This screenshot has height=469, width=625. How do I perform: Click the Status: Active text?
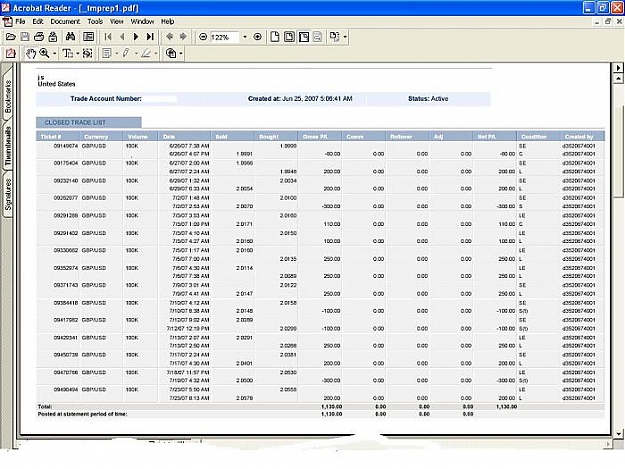[x=428, y=98]
